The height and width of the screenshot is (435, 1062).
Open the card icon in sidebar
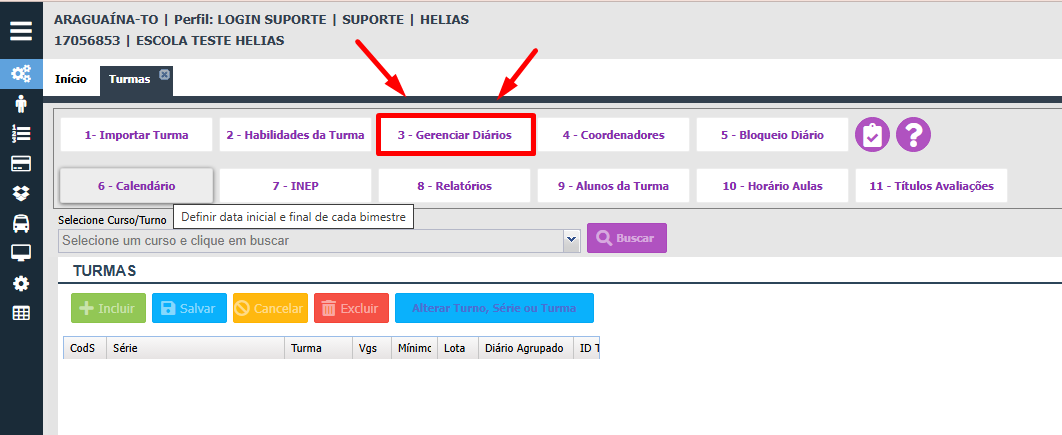[21, 163]
